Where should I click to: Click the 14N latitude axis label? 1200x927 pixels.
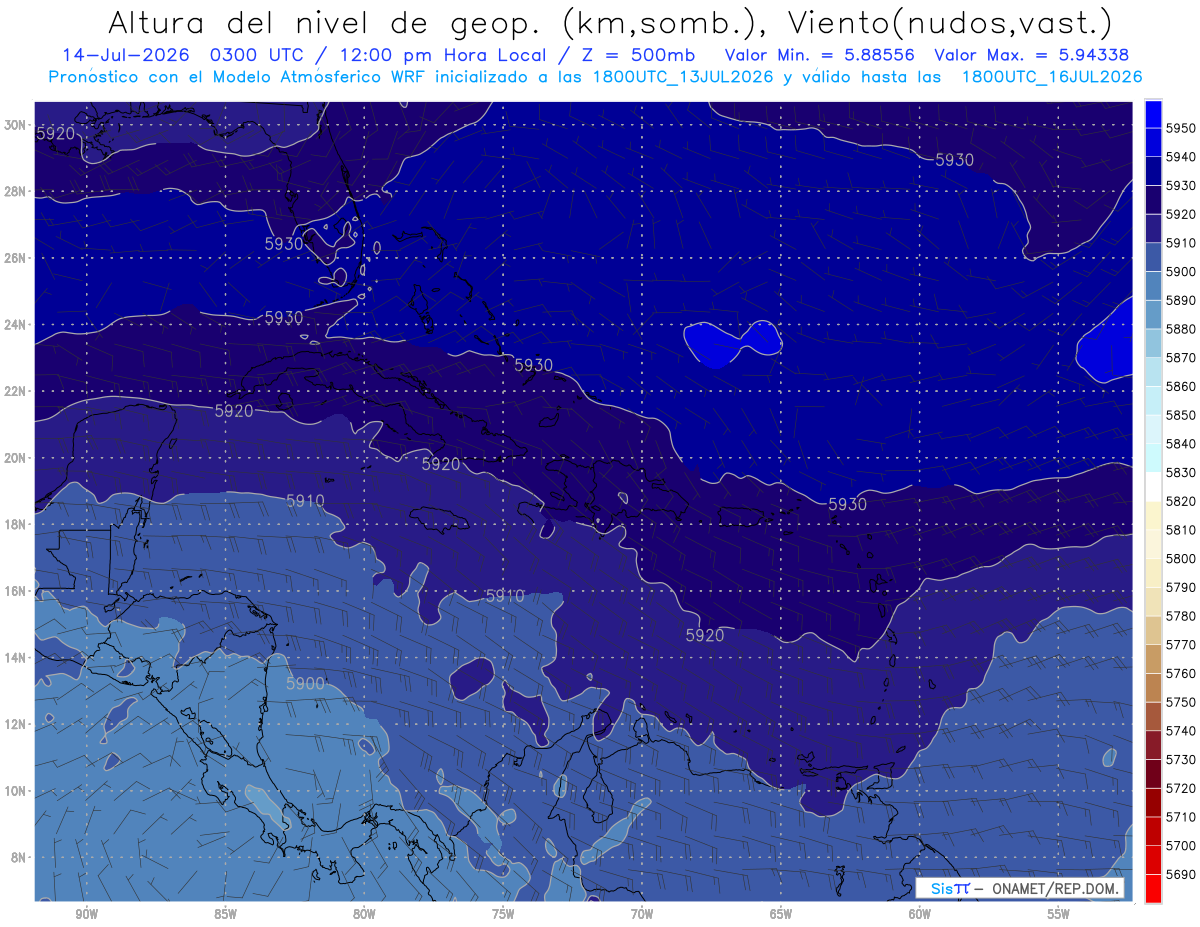pyautogui.click(x=15, y=658)
